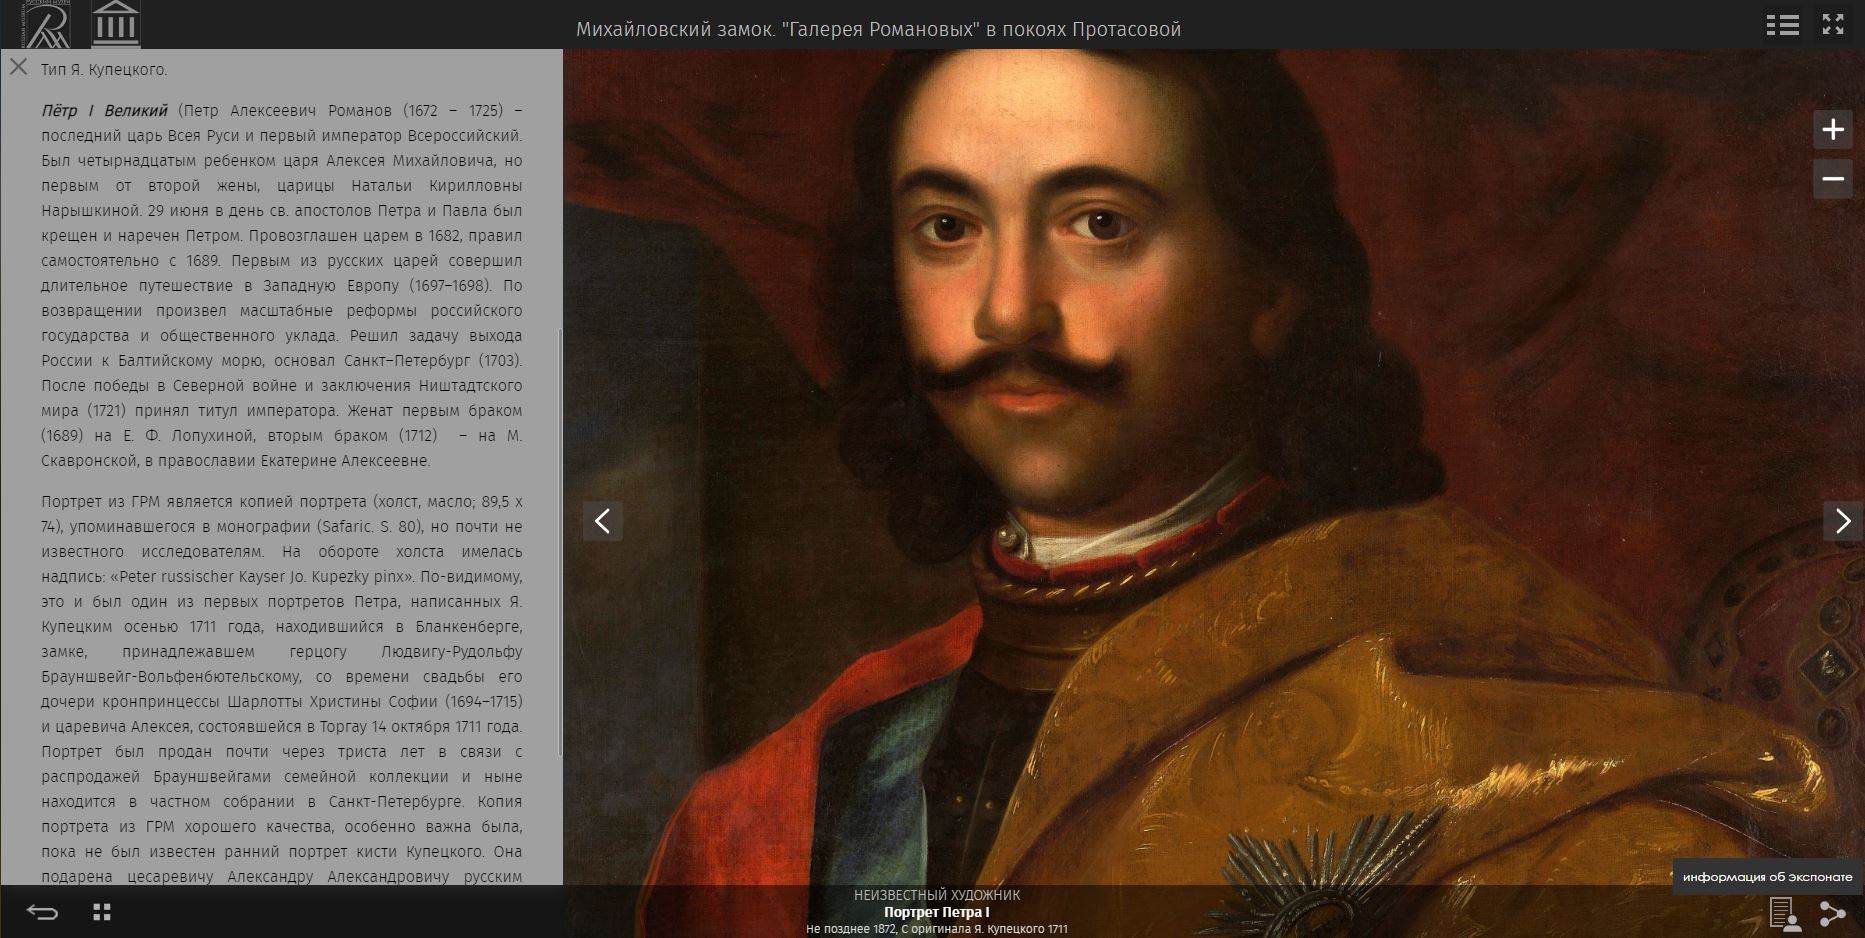
Task: Open the thumbnails grid view
Action: click(x=102, y=912)
